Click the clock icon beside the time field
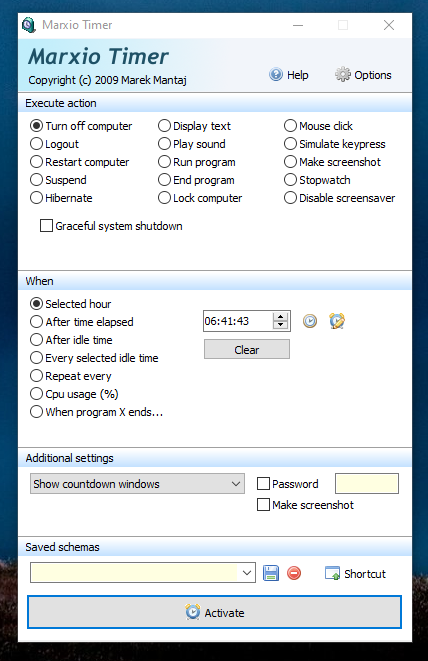428x661 pixels. pos(310,321)
